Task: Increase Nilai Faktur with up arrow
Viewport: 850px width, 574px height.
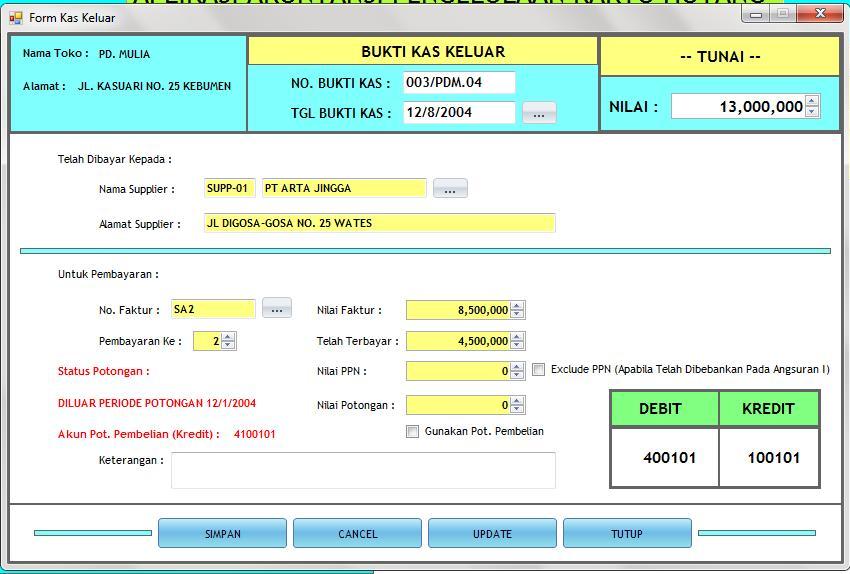Action: (517, 306)
